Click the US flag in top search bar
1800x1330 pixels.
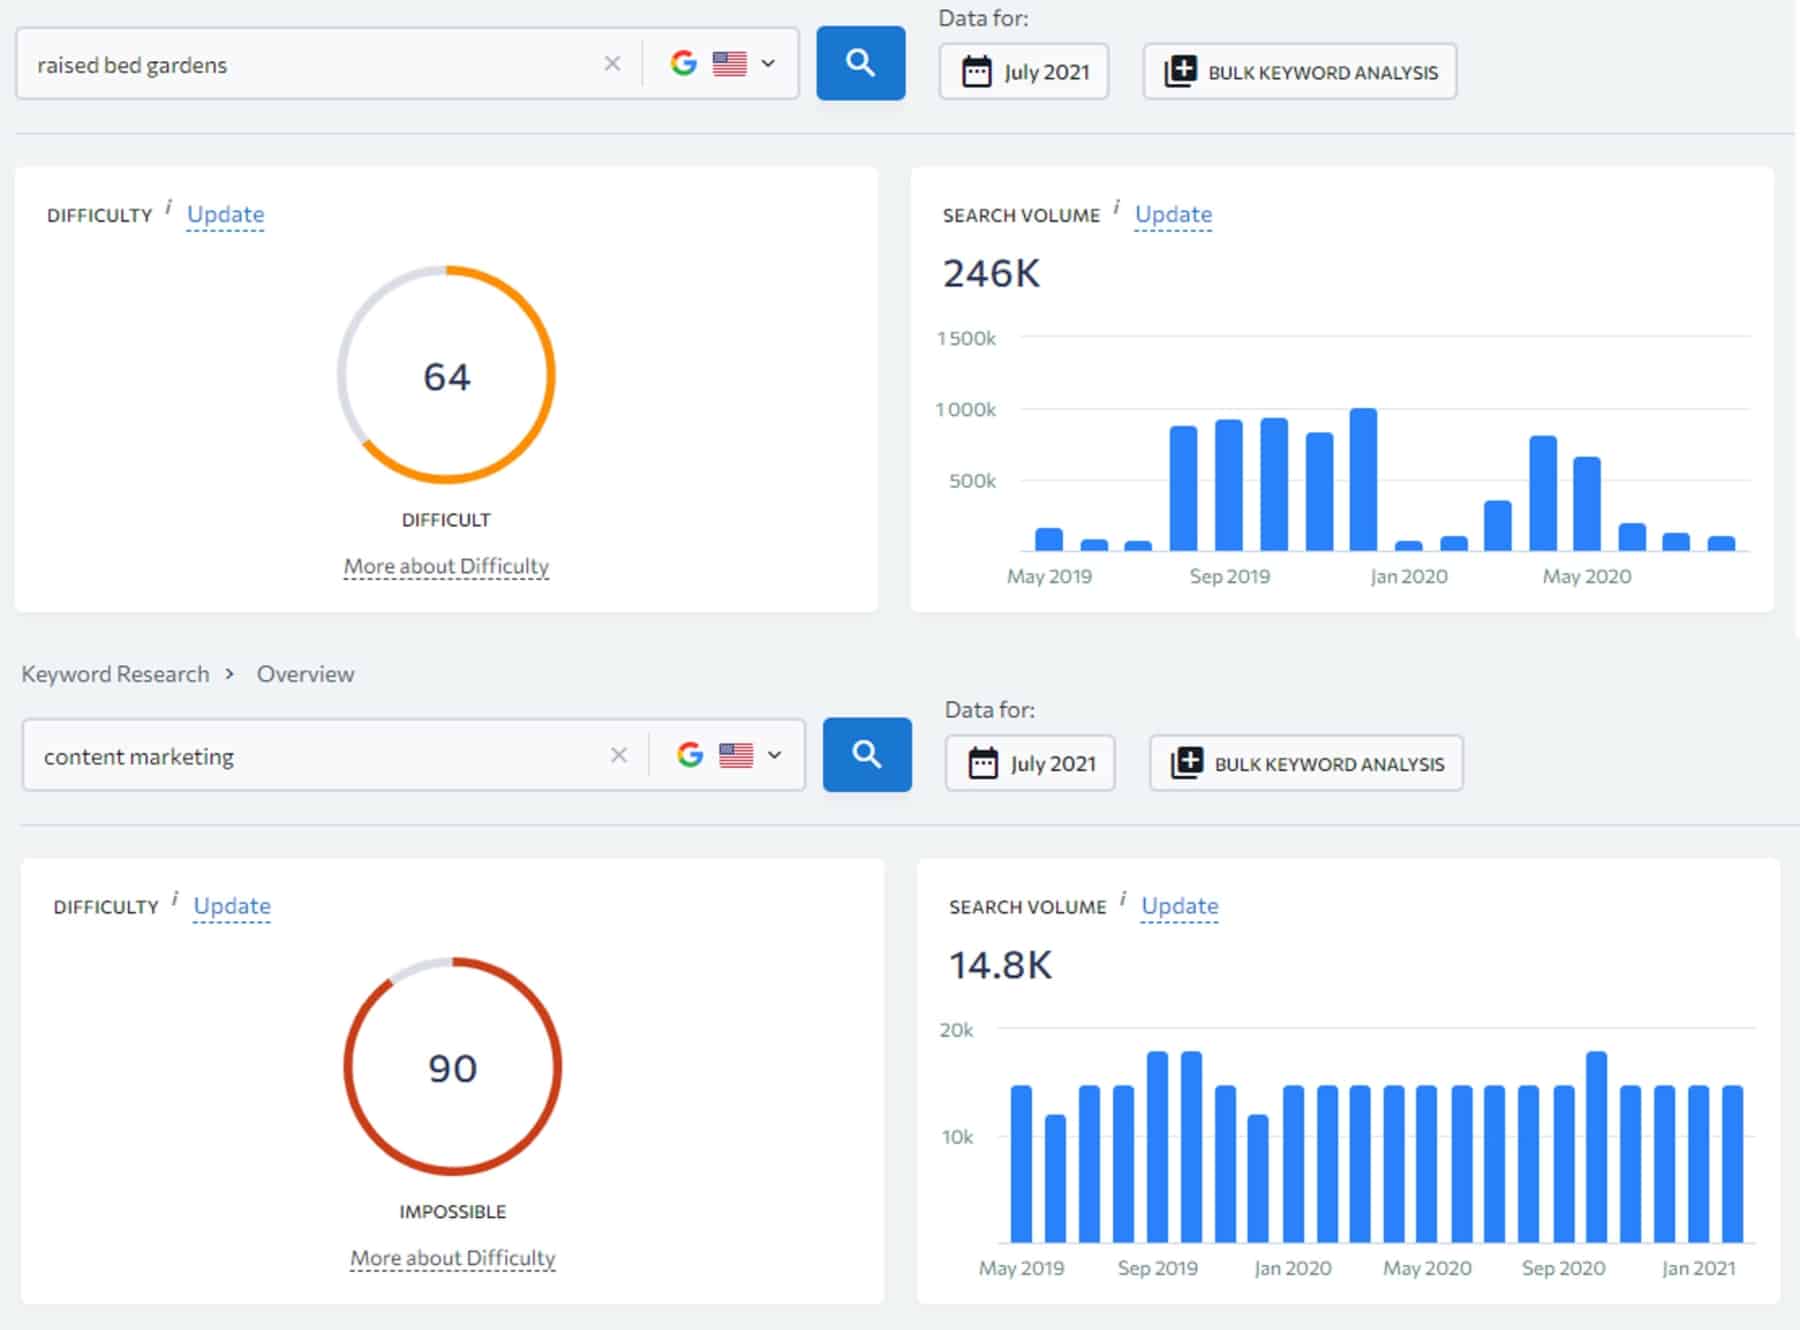pos(730,64)
